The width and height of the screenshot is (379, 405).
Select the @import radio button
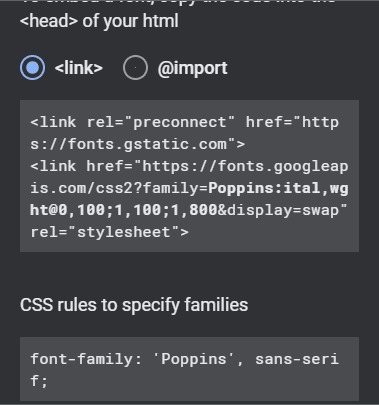pos(135,68)
